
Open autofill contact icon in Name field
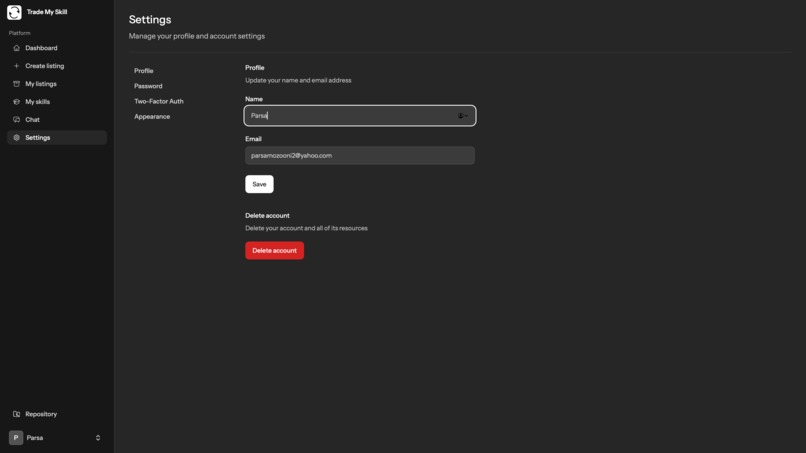(x=462, y=116)
